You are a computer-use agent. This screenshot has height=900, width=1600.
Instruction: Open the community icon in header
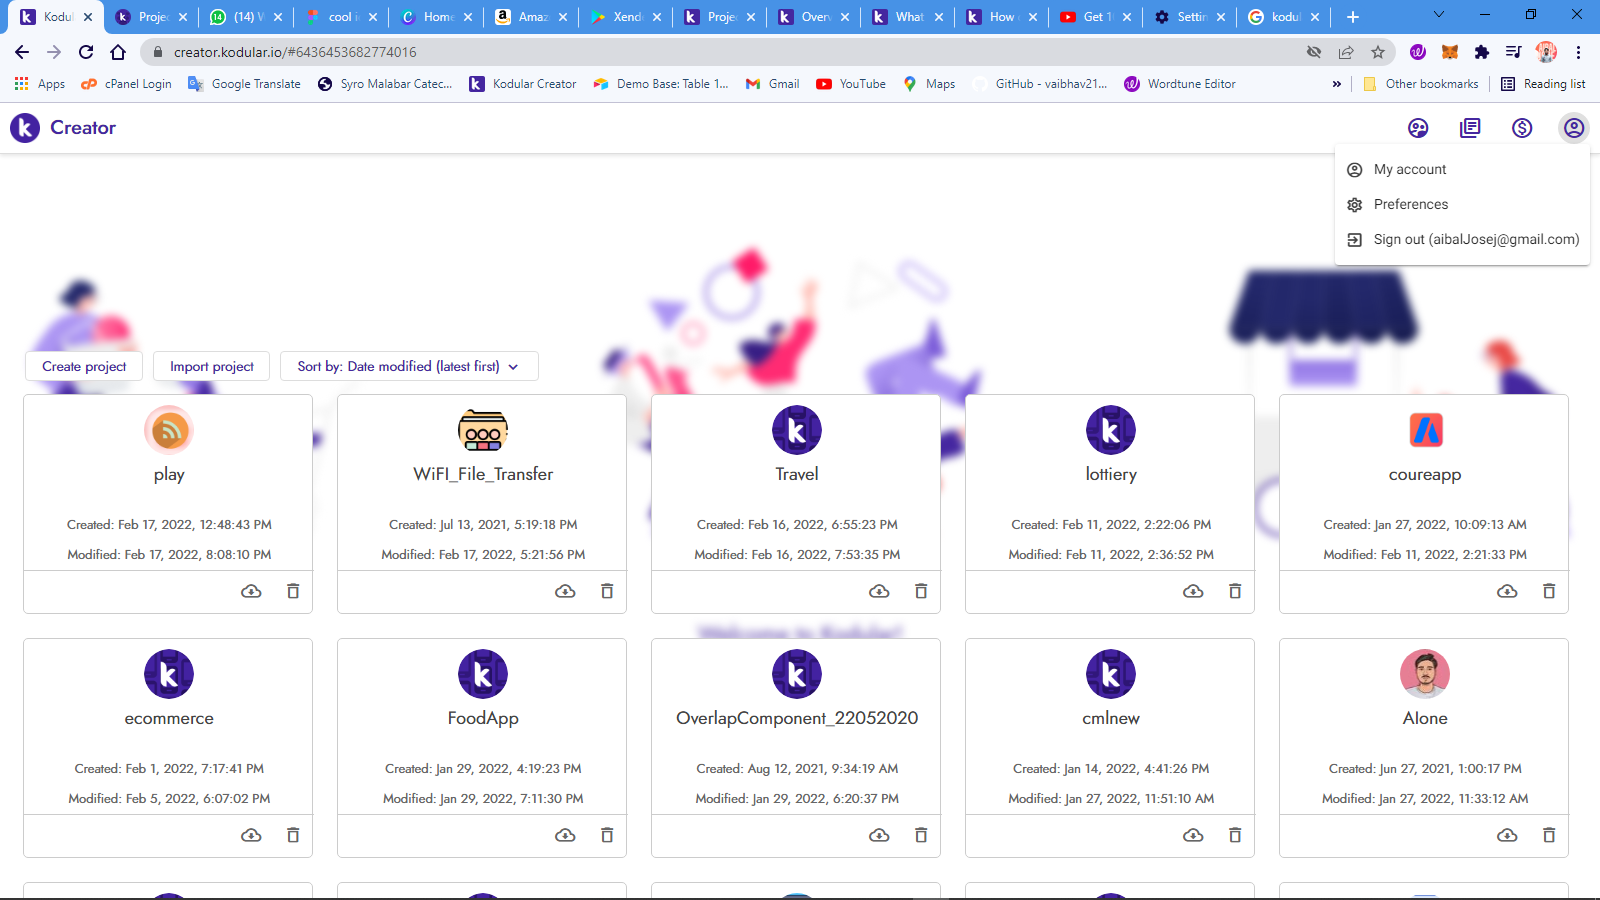pos(1418,128)
